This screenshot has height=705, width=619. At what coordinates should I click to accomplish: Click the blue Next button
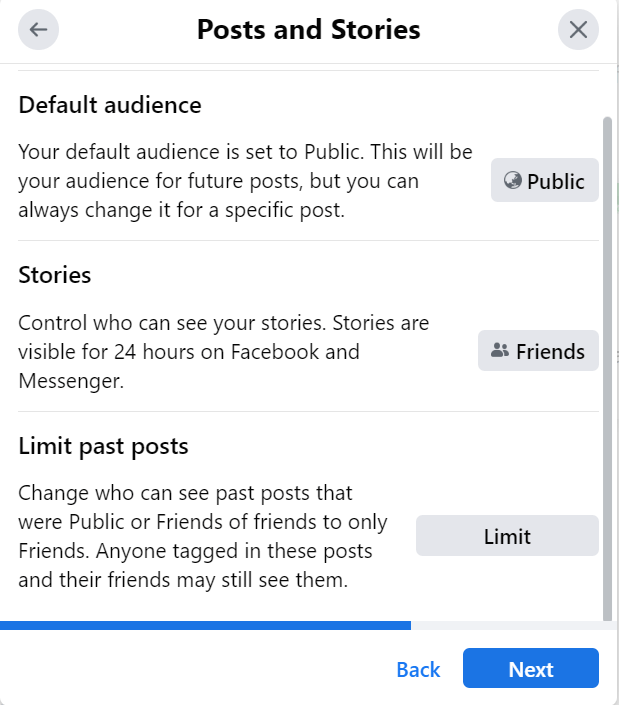point(531,668)
